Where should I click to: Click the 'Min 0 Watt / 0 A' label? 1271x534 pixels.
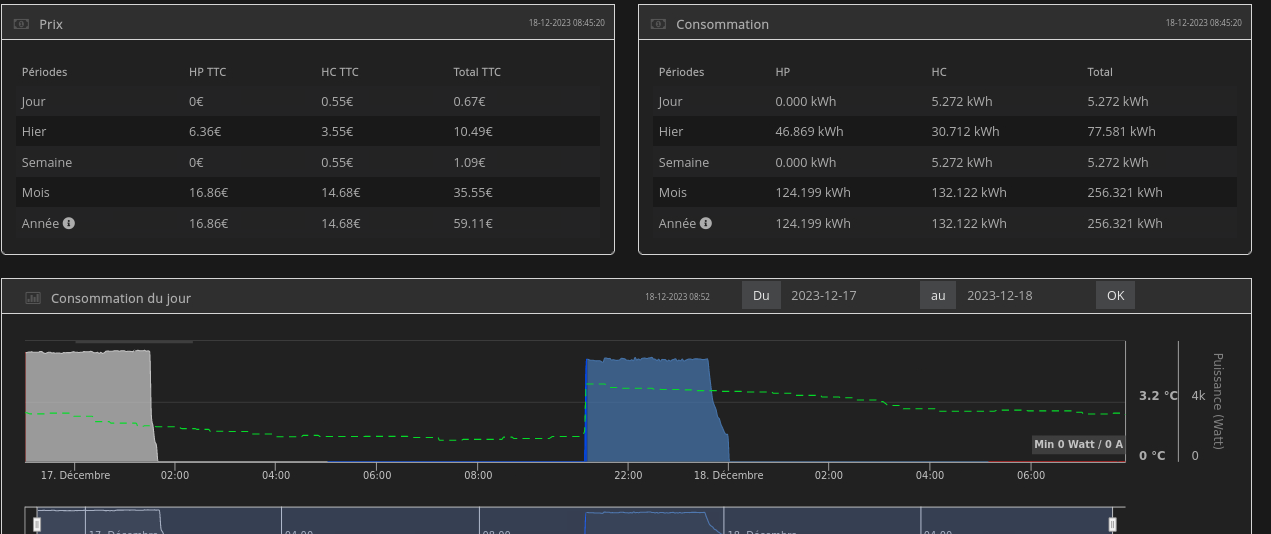point(1079,444)
